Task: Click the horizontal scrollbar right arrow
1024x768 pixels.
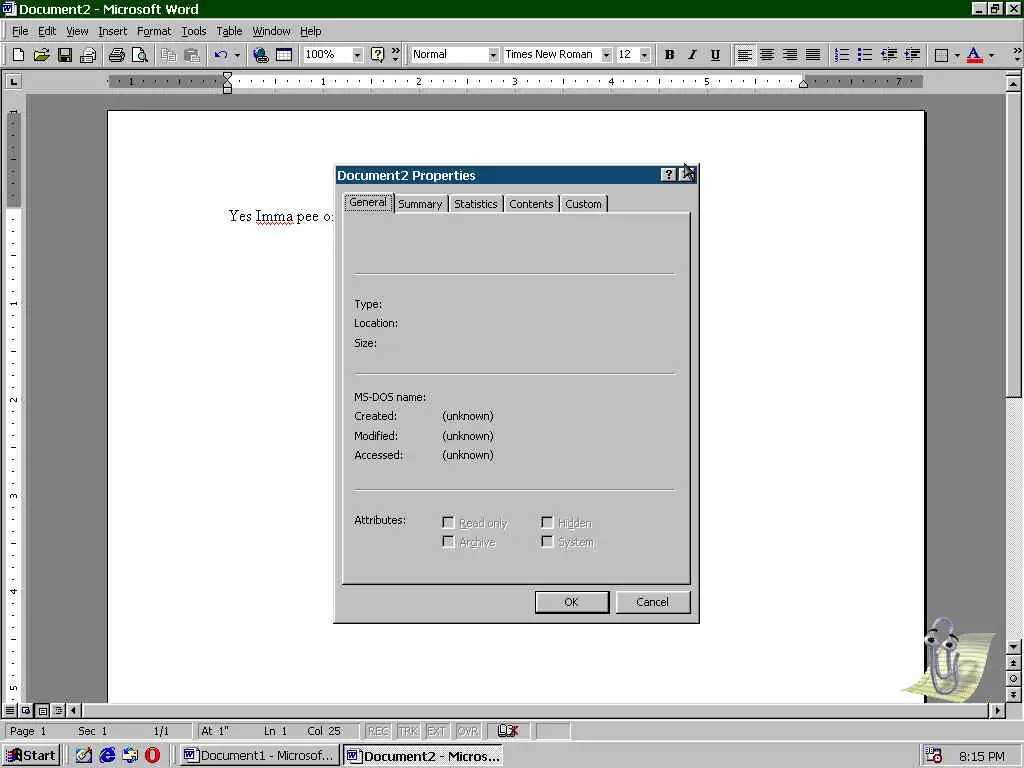Action: point(997,710)
